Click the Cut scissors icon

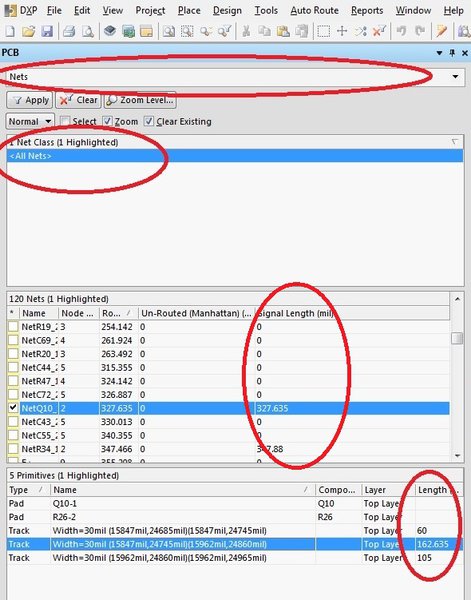246,31
